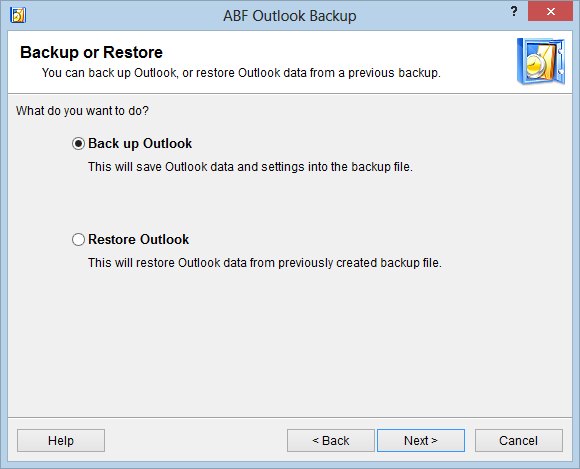The width and height of the screenshot is (580, 469).
Task: Click the header subtitle about restoring Outlook data
Action: (x=241, y=73)
